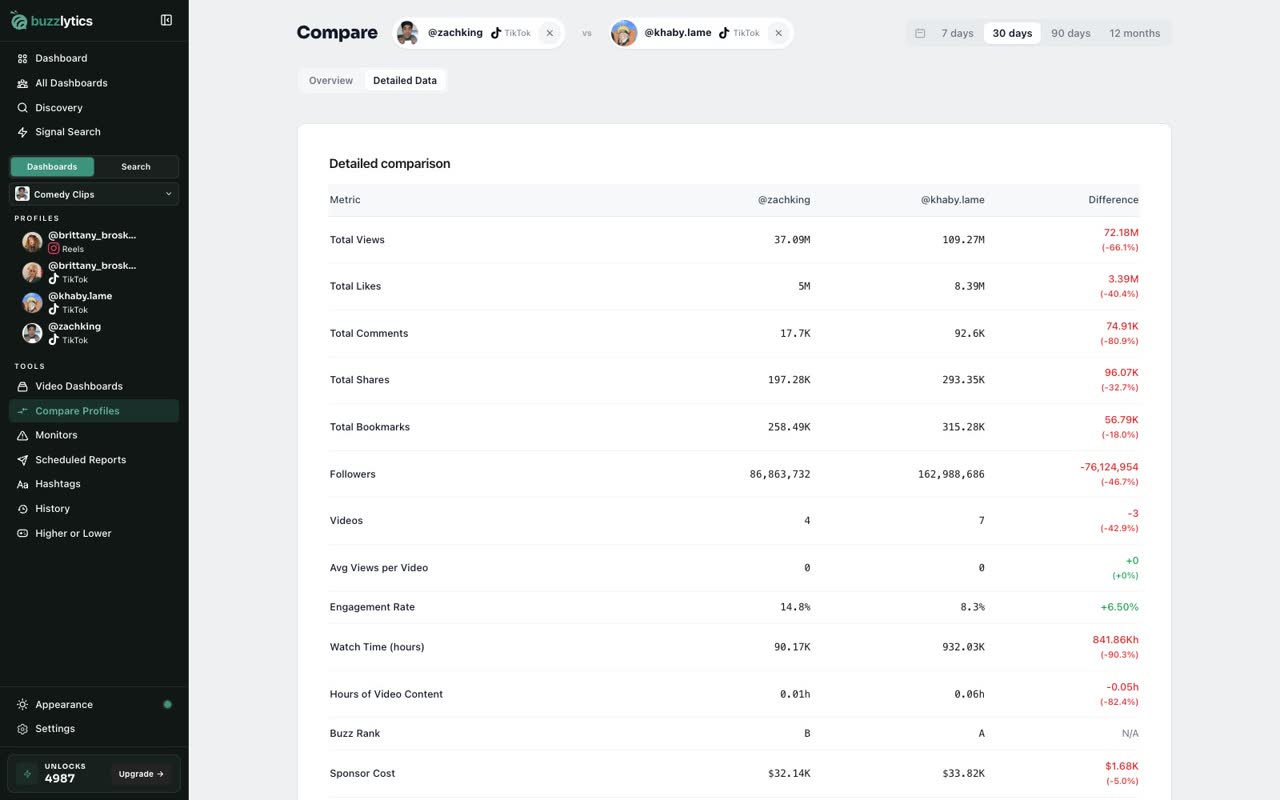Image resolution: width=1280 pixels, height=800 pixels.
Task: Open Dashboard from sidebar
Action: tap(94, 58)
